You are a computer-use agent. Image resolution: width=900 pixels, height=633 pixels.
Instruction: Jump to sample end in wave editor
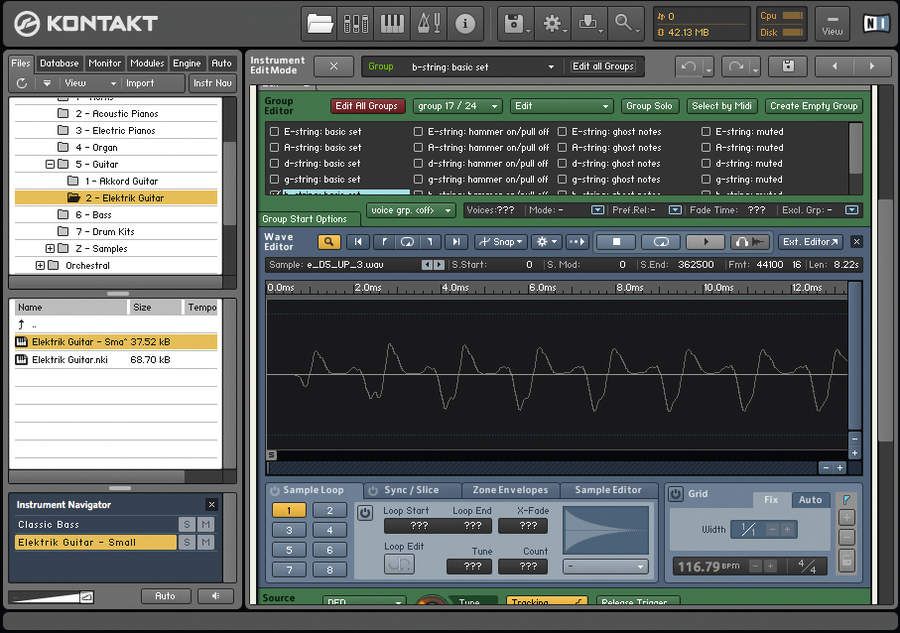(x=456, y=242)
